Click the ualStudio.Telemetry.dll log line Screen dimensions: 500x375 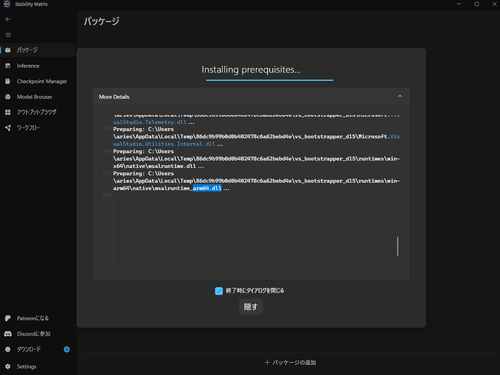[x=149, y=122]
